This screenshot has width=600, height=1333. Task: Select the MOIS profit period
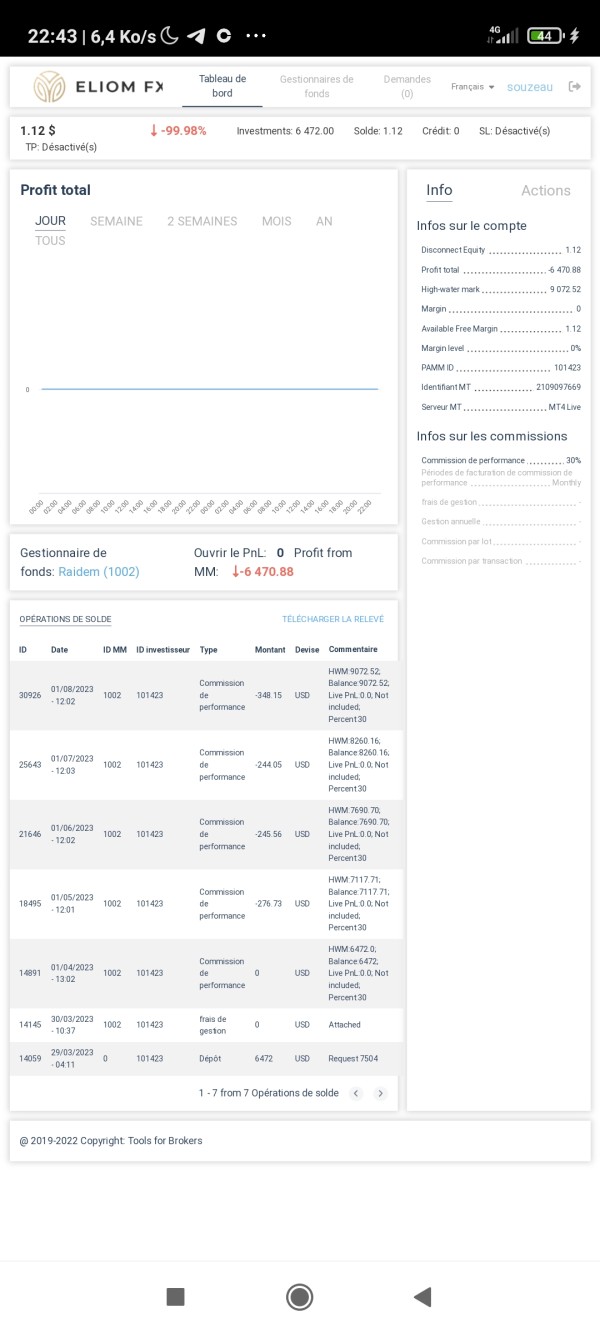(x=277, y=221)
